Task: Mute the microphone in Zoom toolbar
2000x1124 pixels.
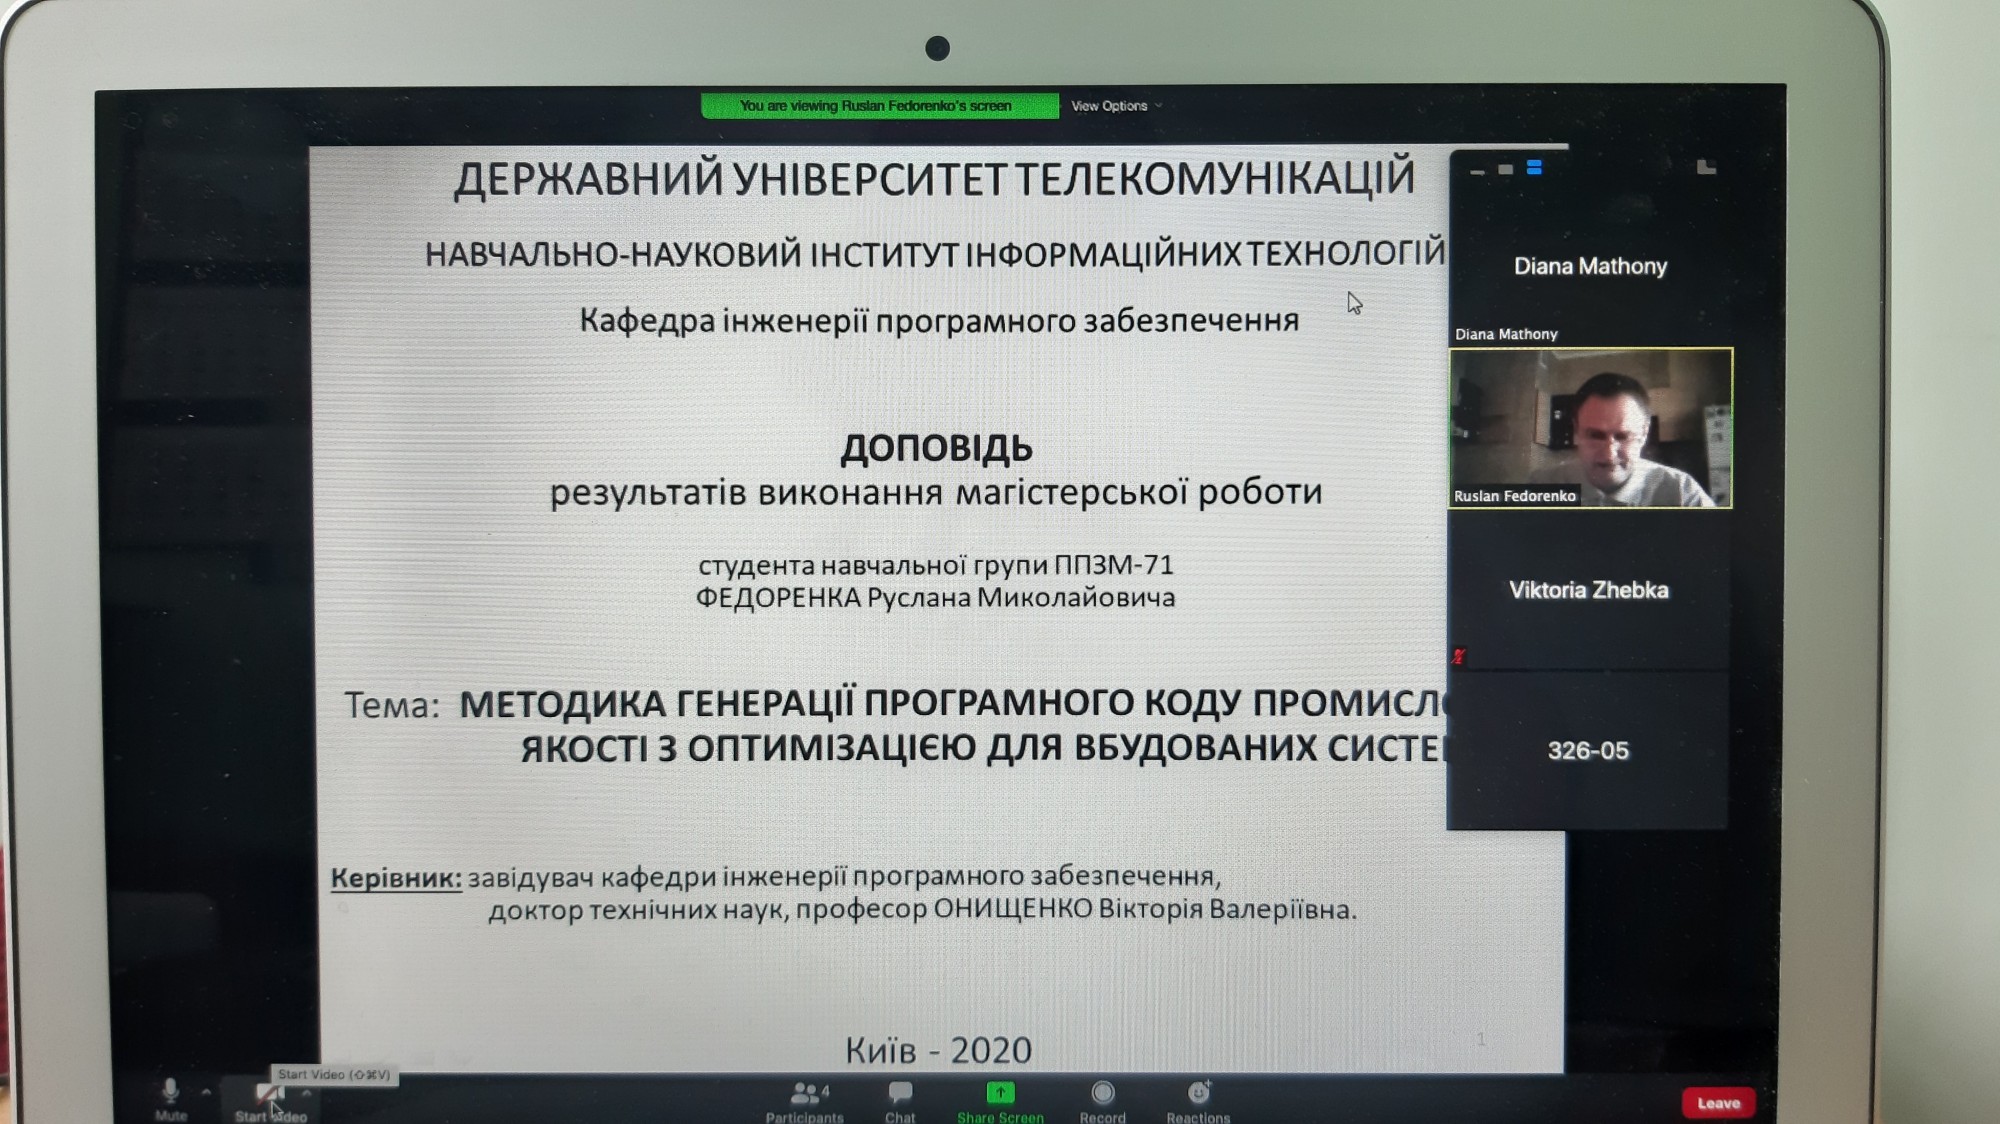Action: pyautogui.click(x=170, y=1098)
